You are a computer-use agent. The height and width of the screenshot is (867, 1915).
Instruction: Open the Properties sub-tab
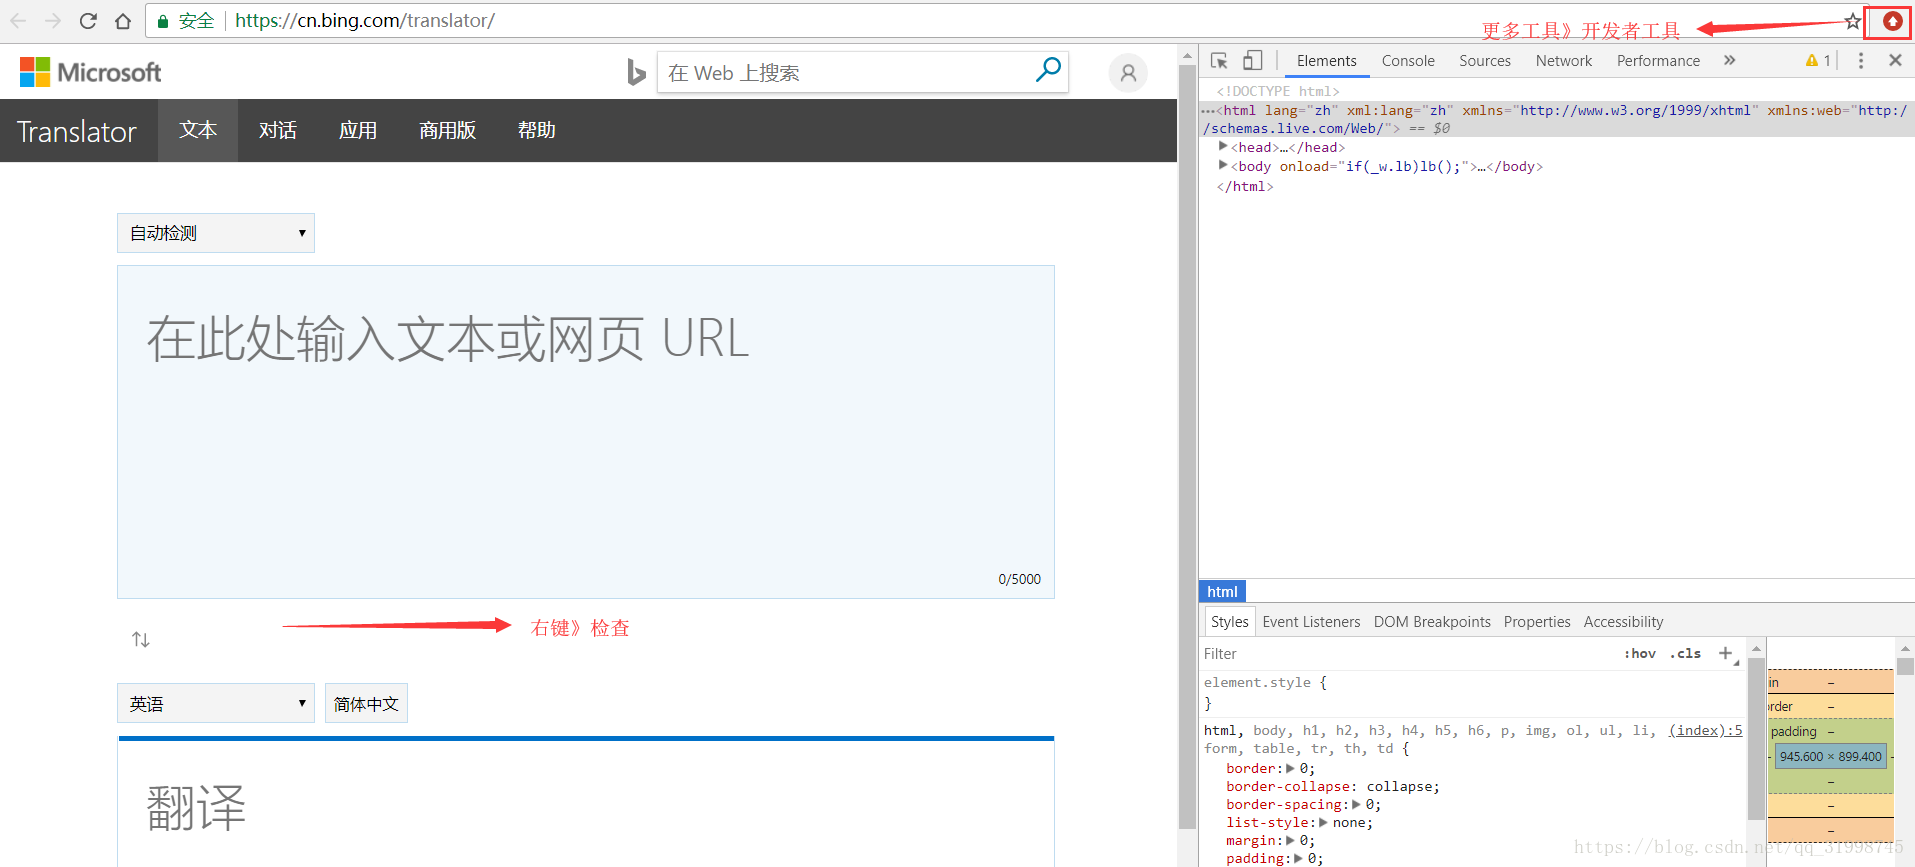(x=1537, y=622)
